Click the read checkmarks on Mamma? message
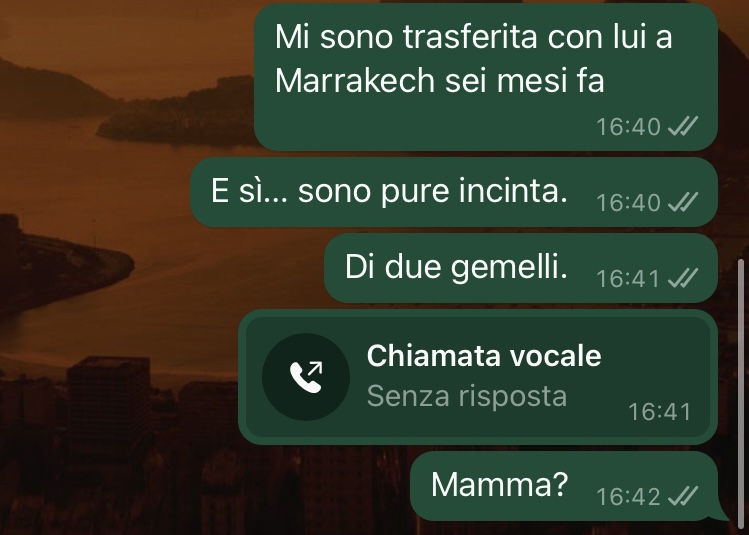The width and height of the screenshot is (749, 535). (683, 496)
